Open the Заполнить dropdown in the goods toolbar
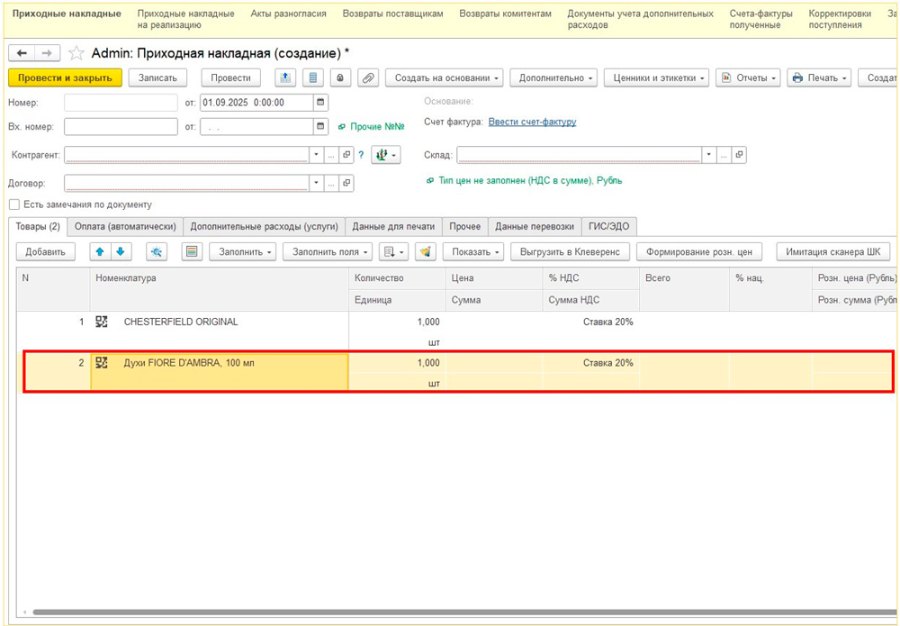Screen dimensions: 900x626 (243, 252)
